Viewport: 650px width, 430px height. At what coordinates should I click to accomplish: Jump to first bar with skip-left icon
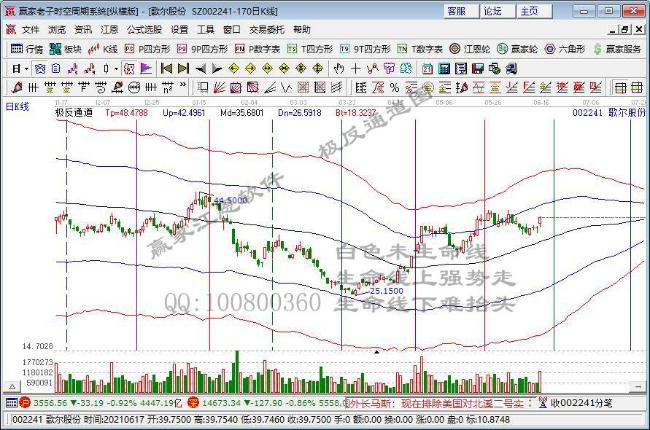click(x=166, y=68)
